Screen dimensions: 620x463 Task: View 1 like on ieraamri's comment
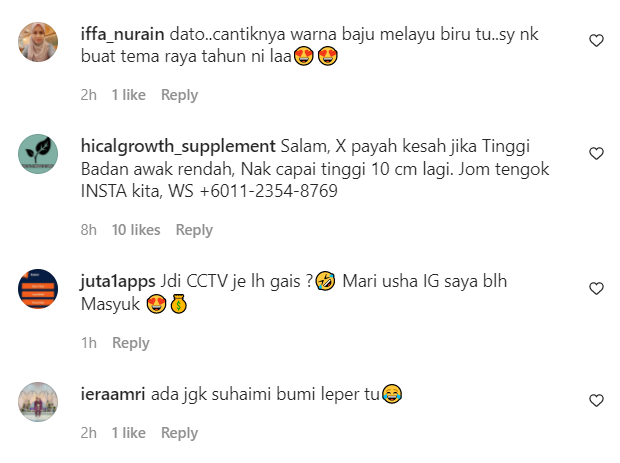129,433
